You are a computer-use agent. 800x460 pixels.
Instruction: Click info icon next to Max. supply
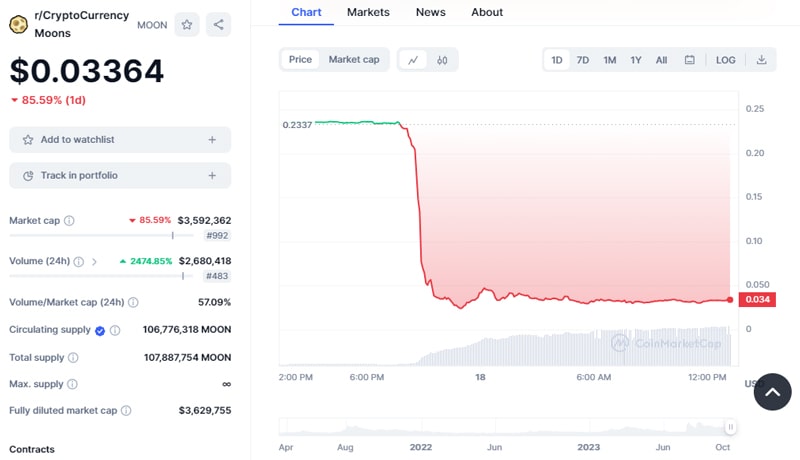72,384
